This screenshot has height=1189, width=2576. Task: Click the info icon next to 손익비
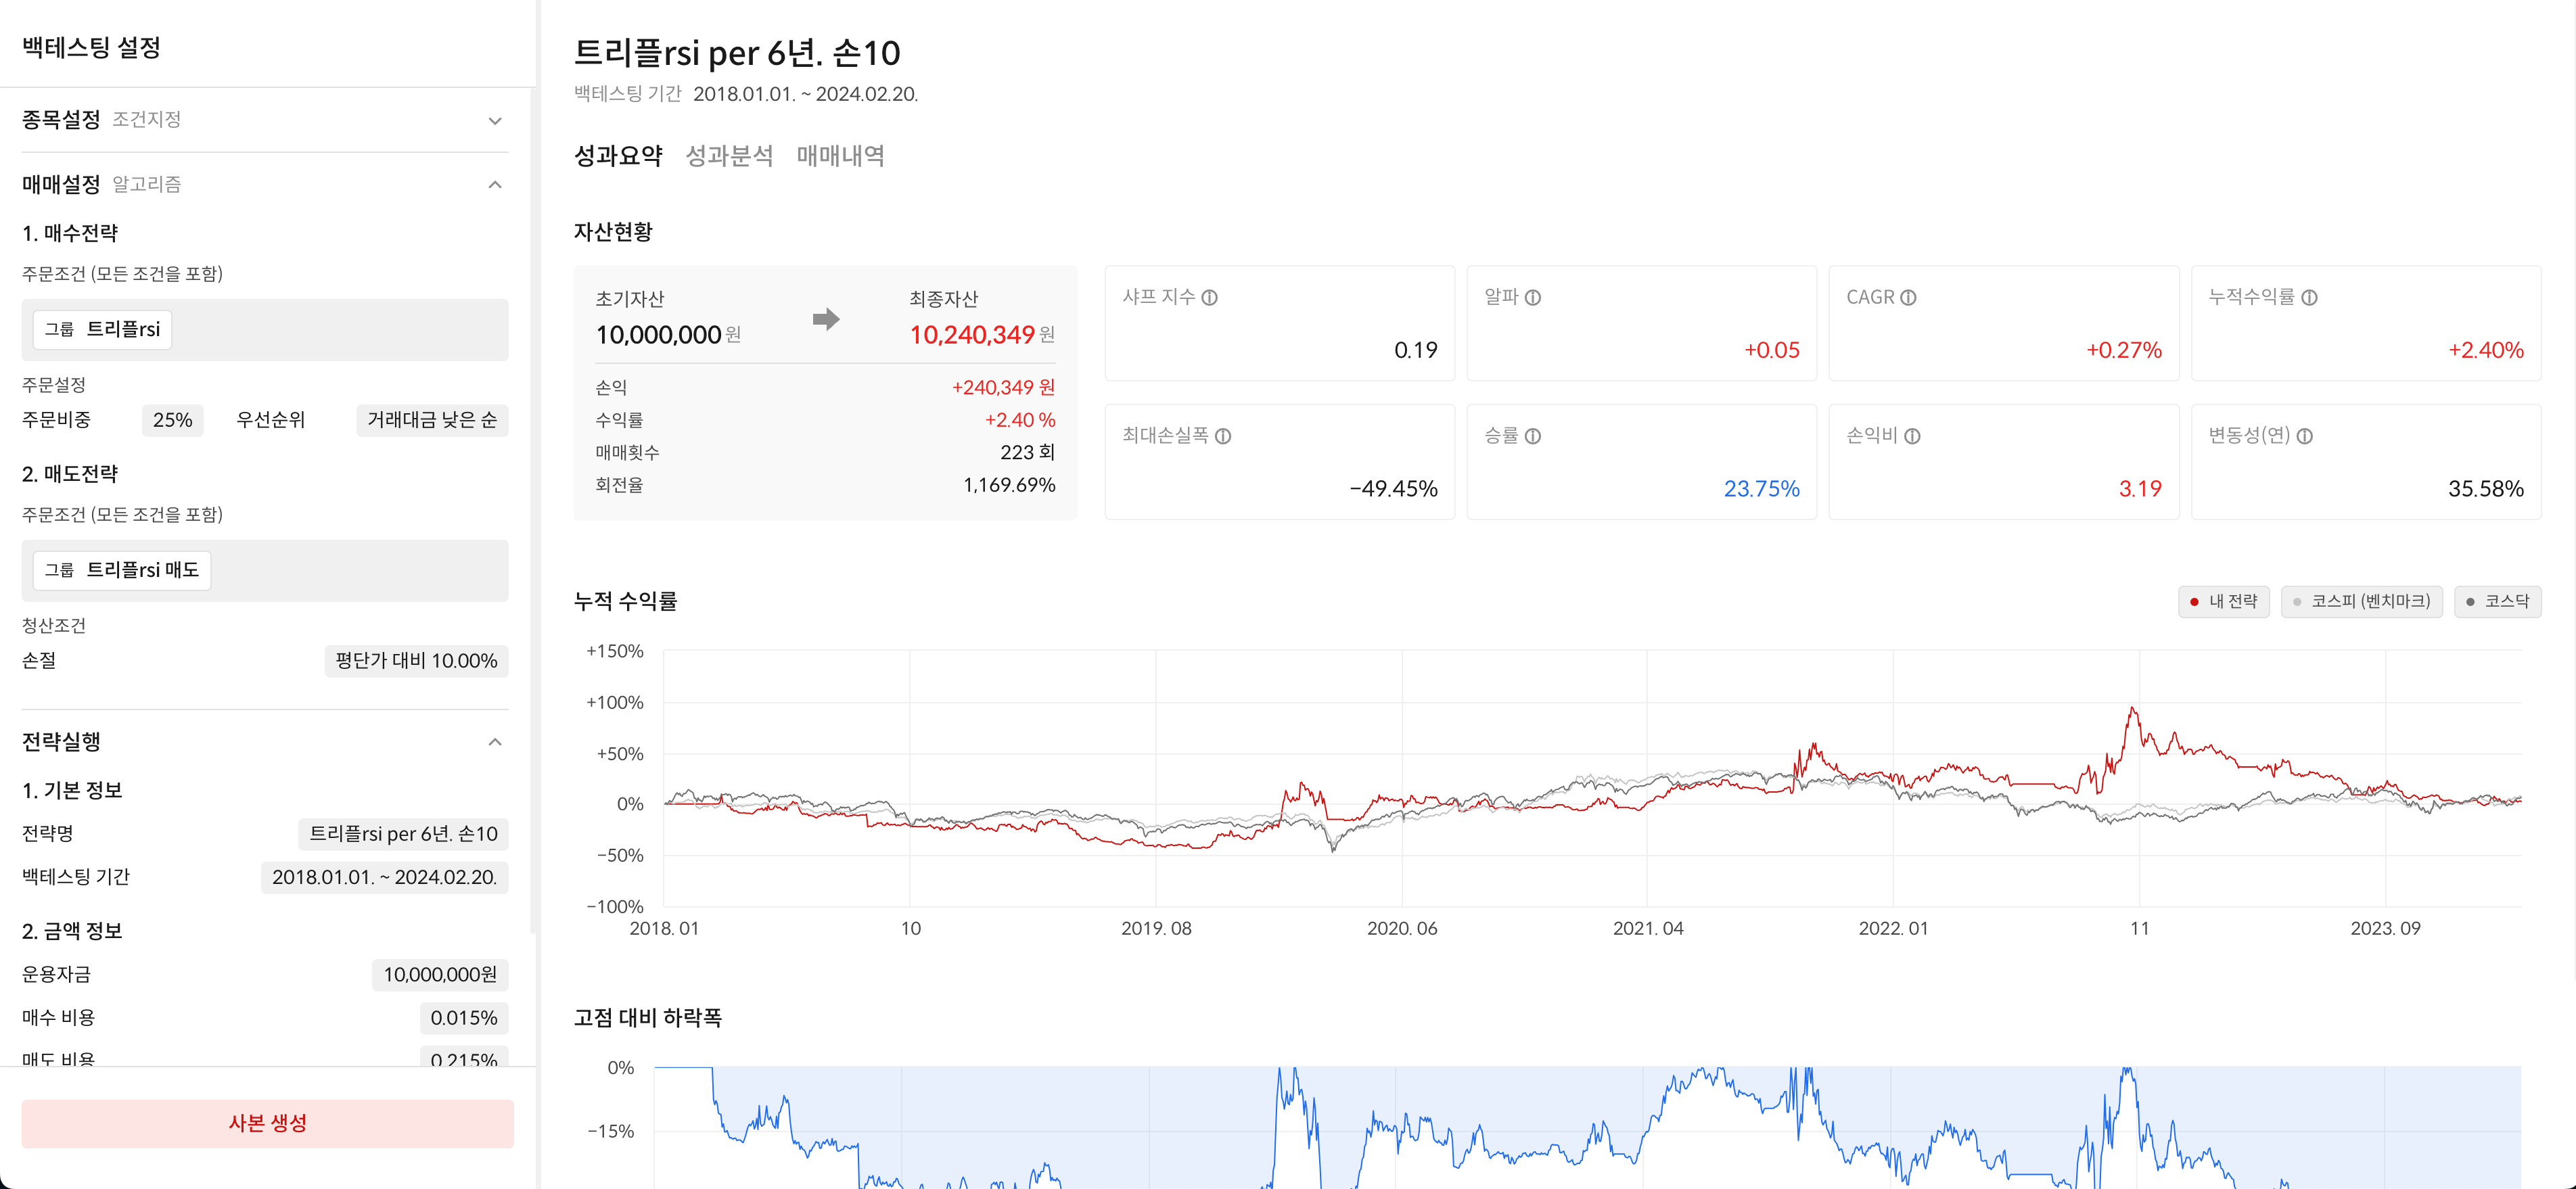pyautogui.click(x=1912, y=436)
